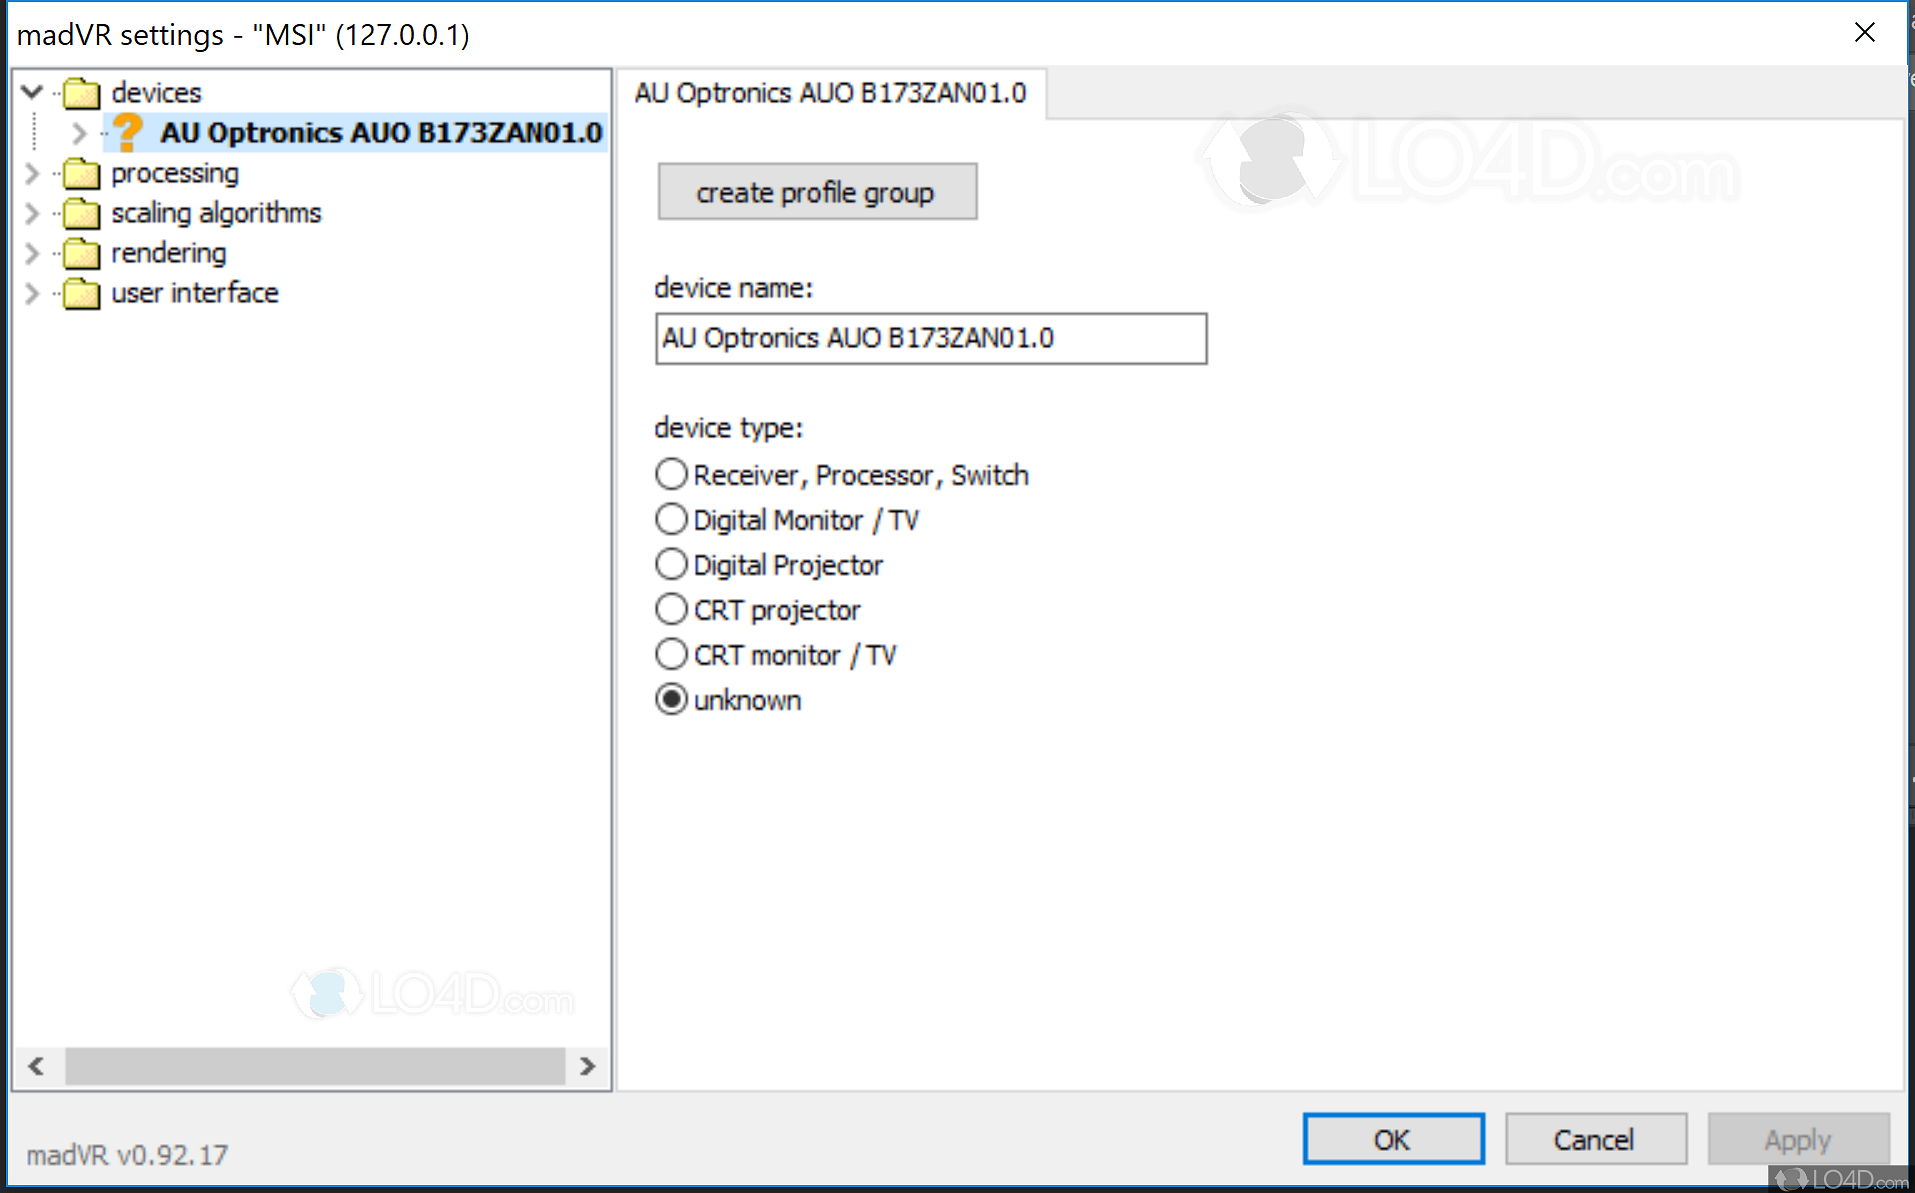Click the tree panel right scroll arrow
Image resolution: width=1915 pixels, height=1193 pixels.
(588, 1066)
